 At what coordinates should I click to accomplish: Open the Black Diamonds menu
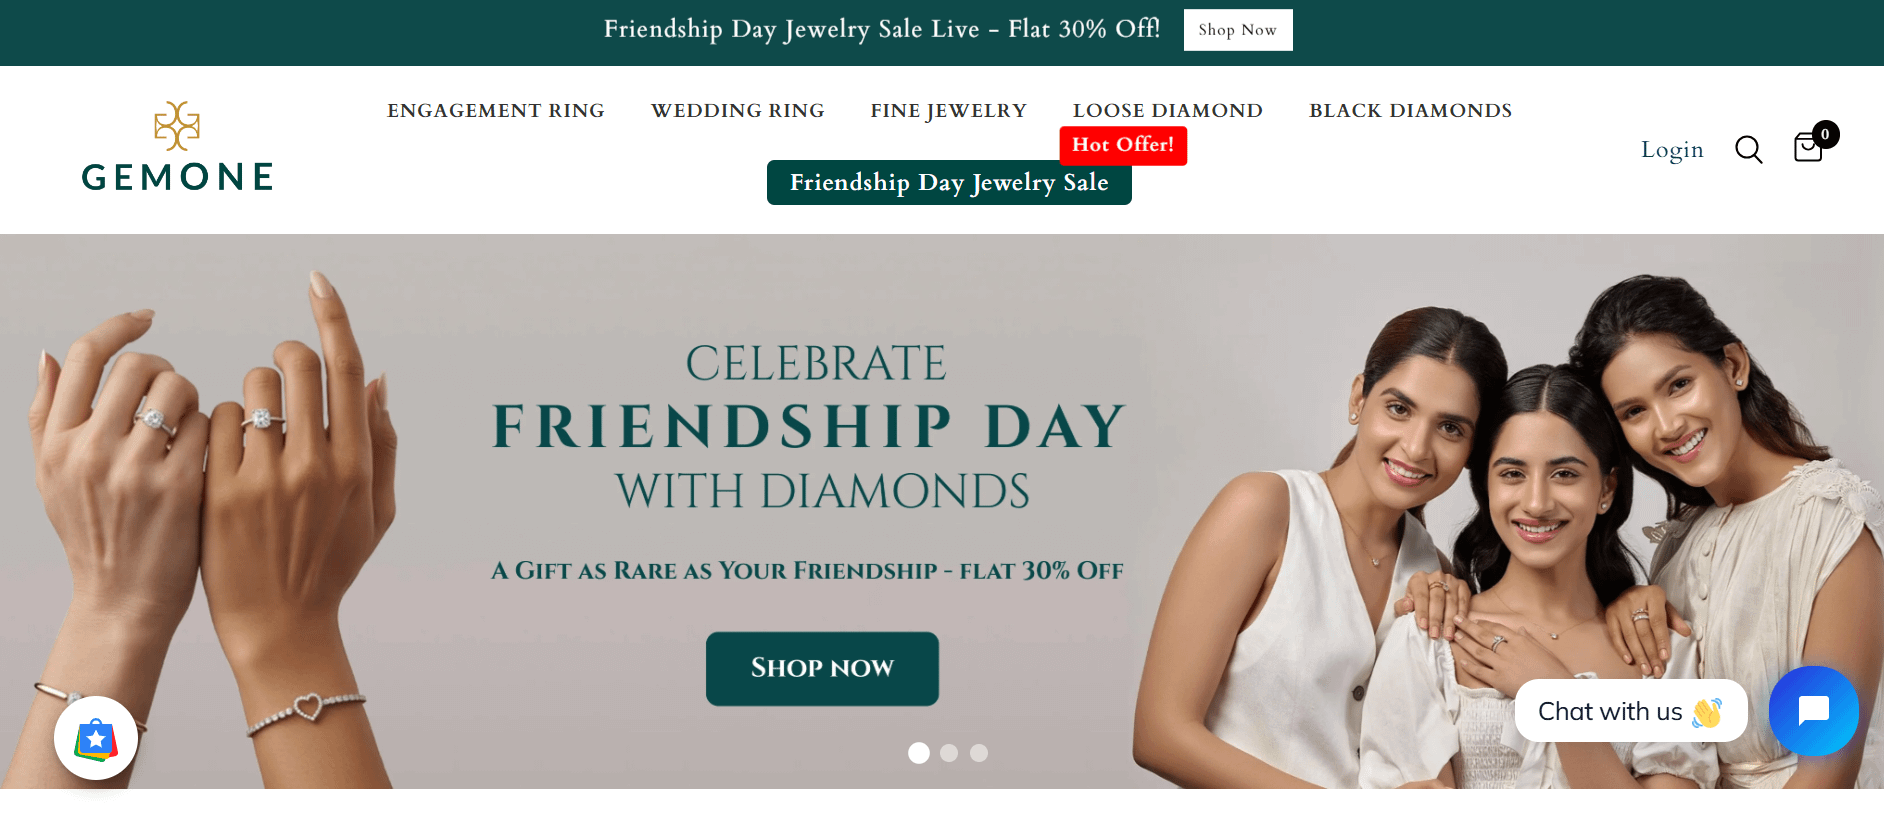(x=1410, y=111)
